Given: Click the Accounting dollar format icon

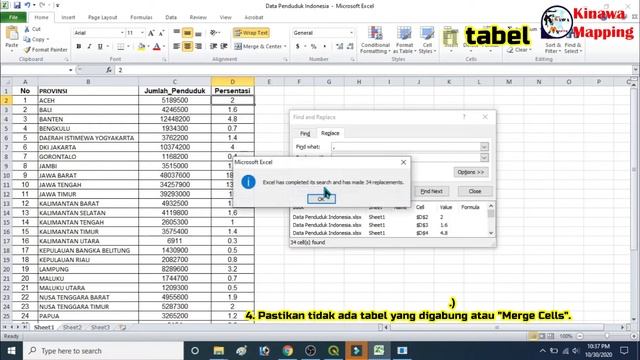Looking at the screenshot, I should pyautogui.click(x=298, y=47).
